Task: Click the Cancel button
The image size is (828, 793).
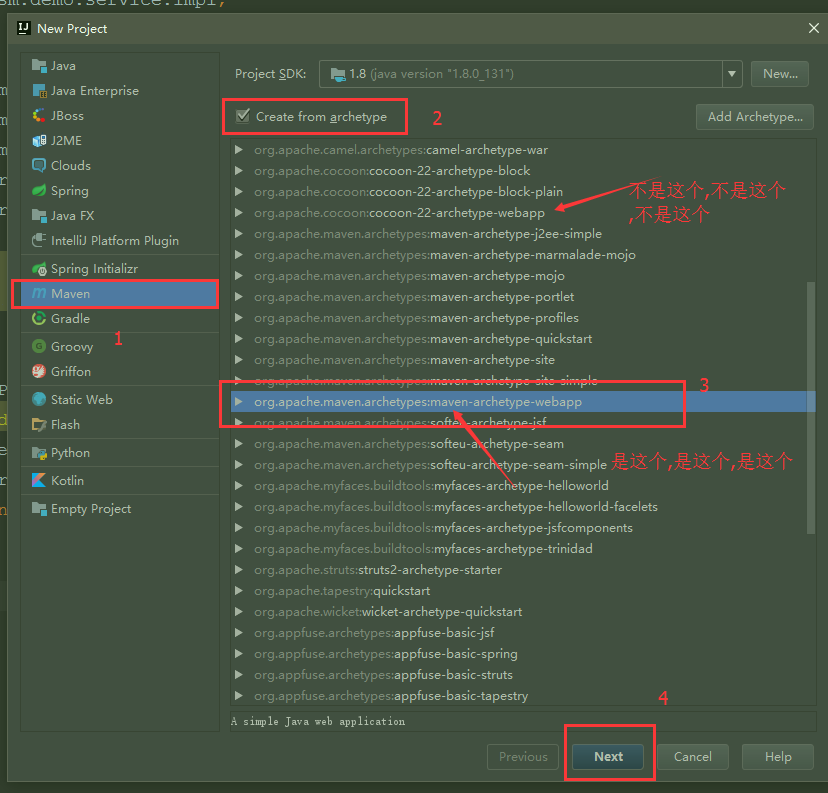Action: 693,757
